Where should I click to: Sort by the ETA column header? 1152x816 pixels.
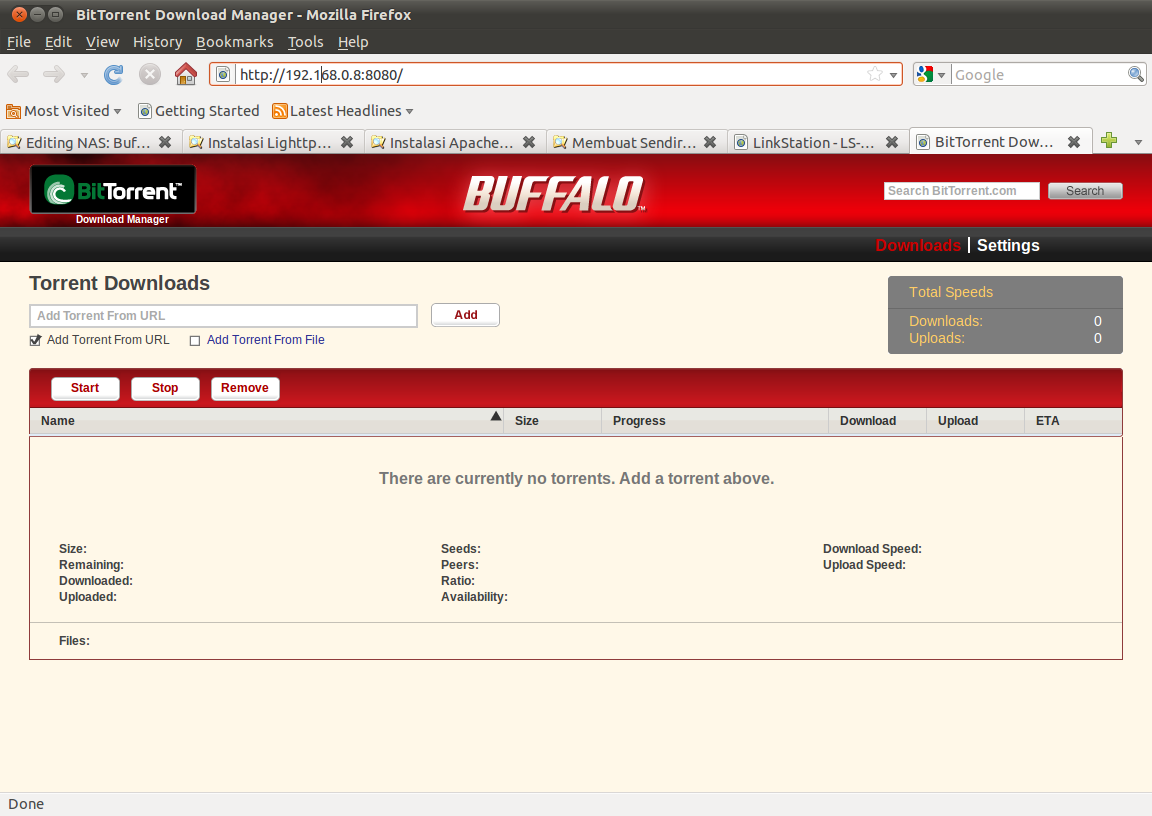coord(1073,421)
